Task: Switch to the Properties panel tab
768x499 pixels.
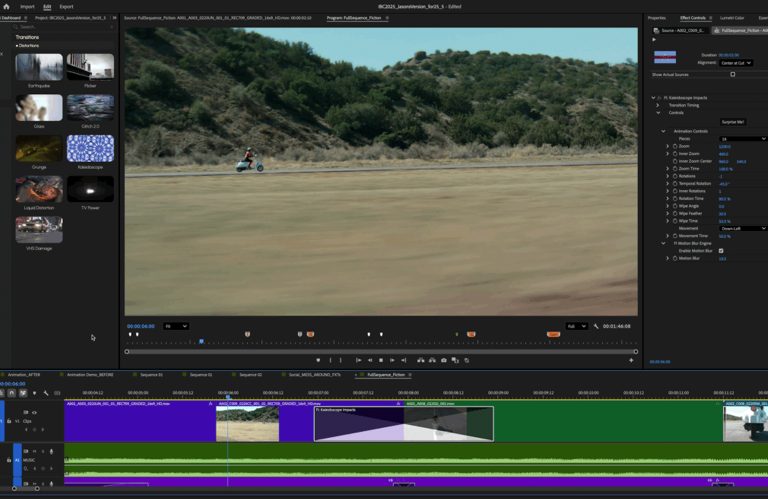Action: coord(657,18)
